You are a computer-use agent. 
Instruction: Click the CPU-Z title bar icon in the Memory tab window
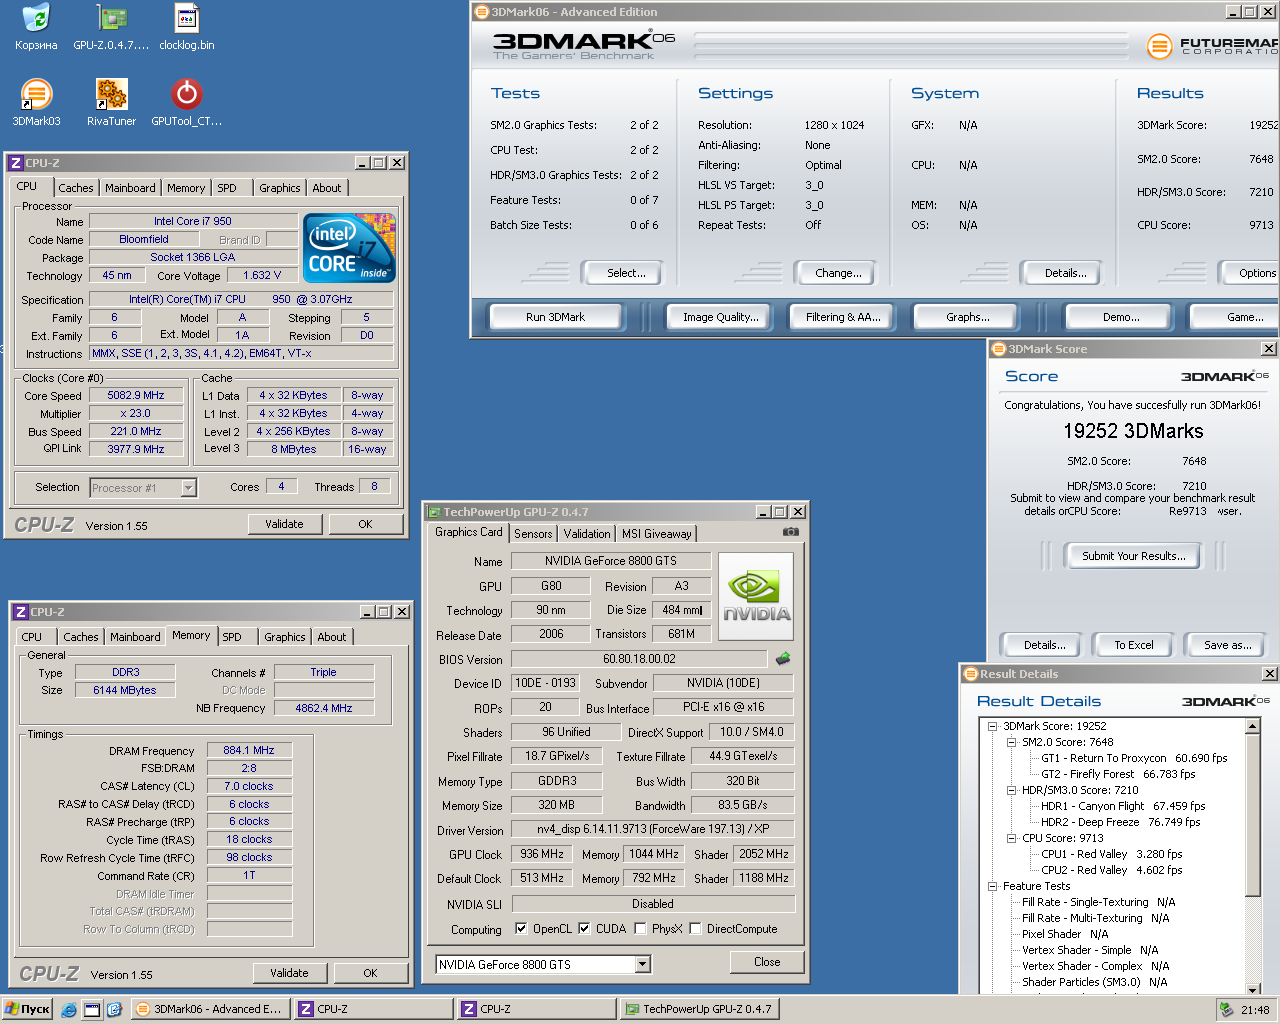point(20,612)
